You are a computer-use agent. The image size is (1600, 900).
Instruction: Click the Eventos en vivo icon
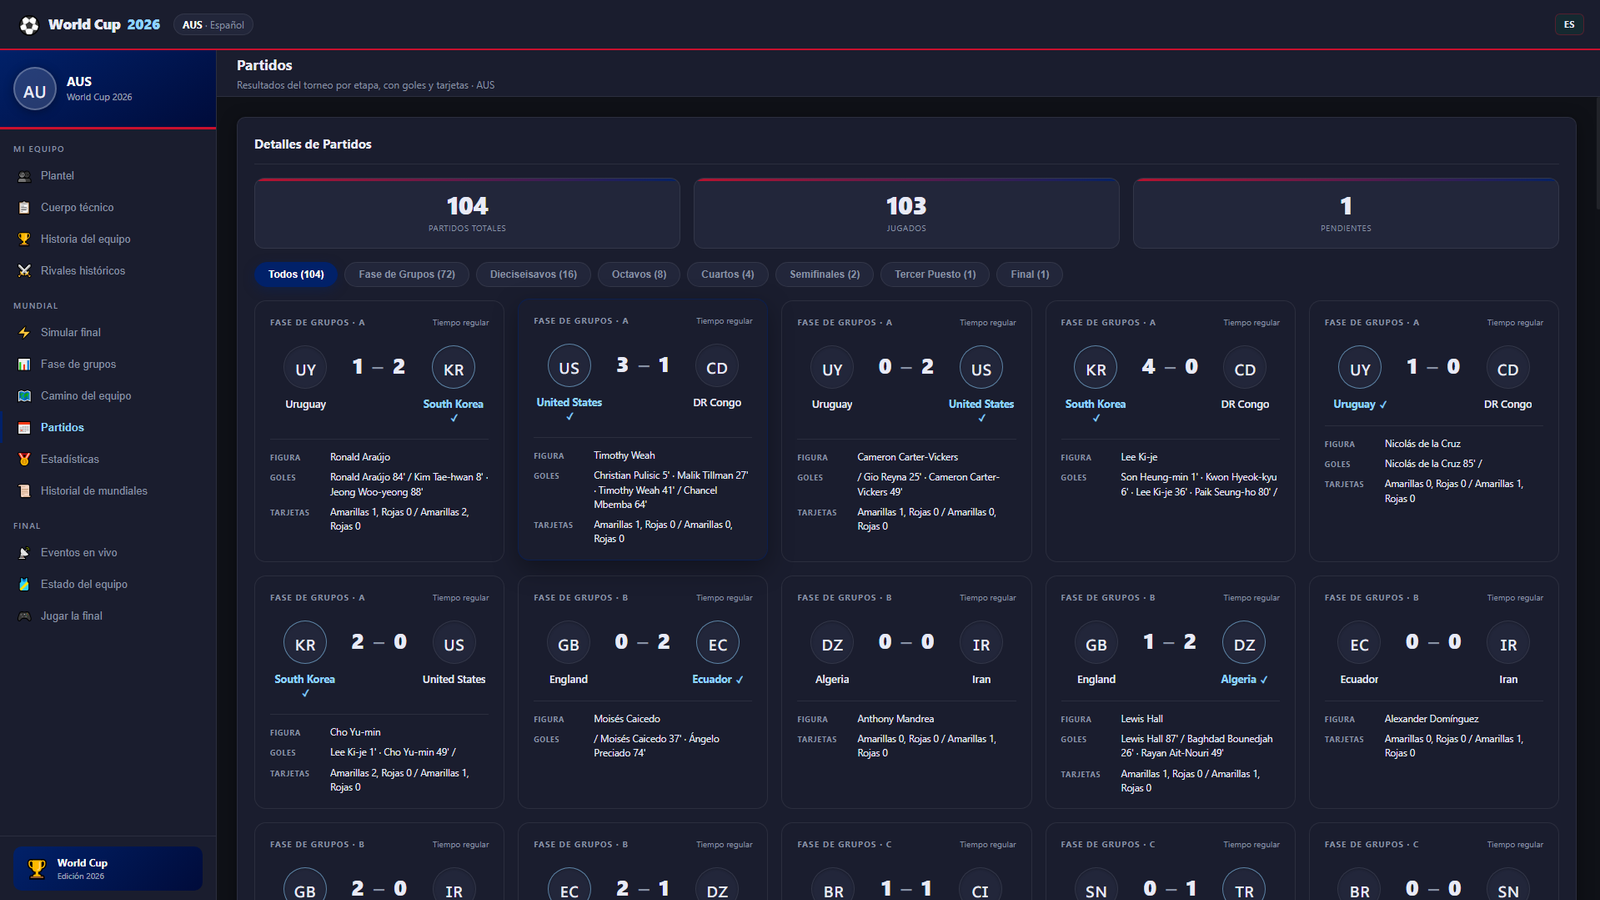[24, 553]
